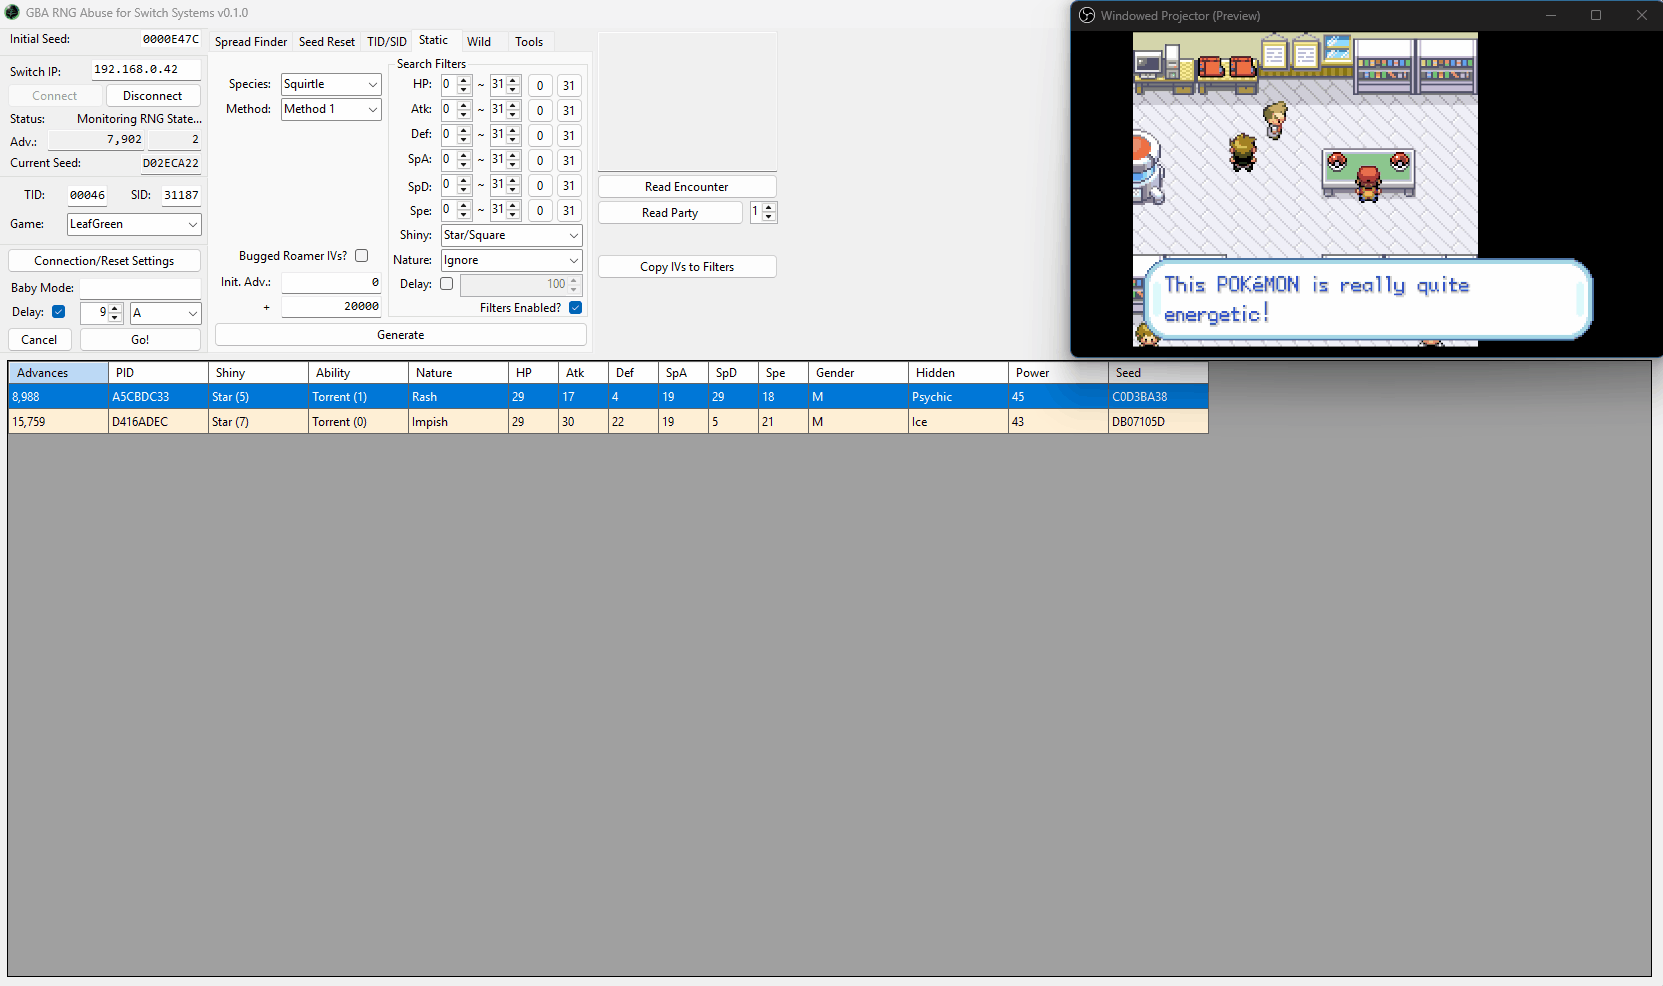Click Copy IVs to Filters button
1663x986 pixels.
(687, 267)
